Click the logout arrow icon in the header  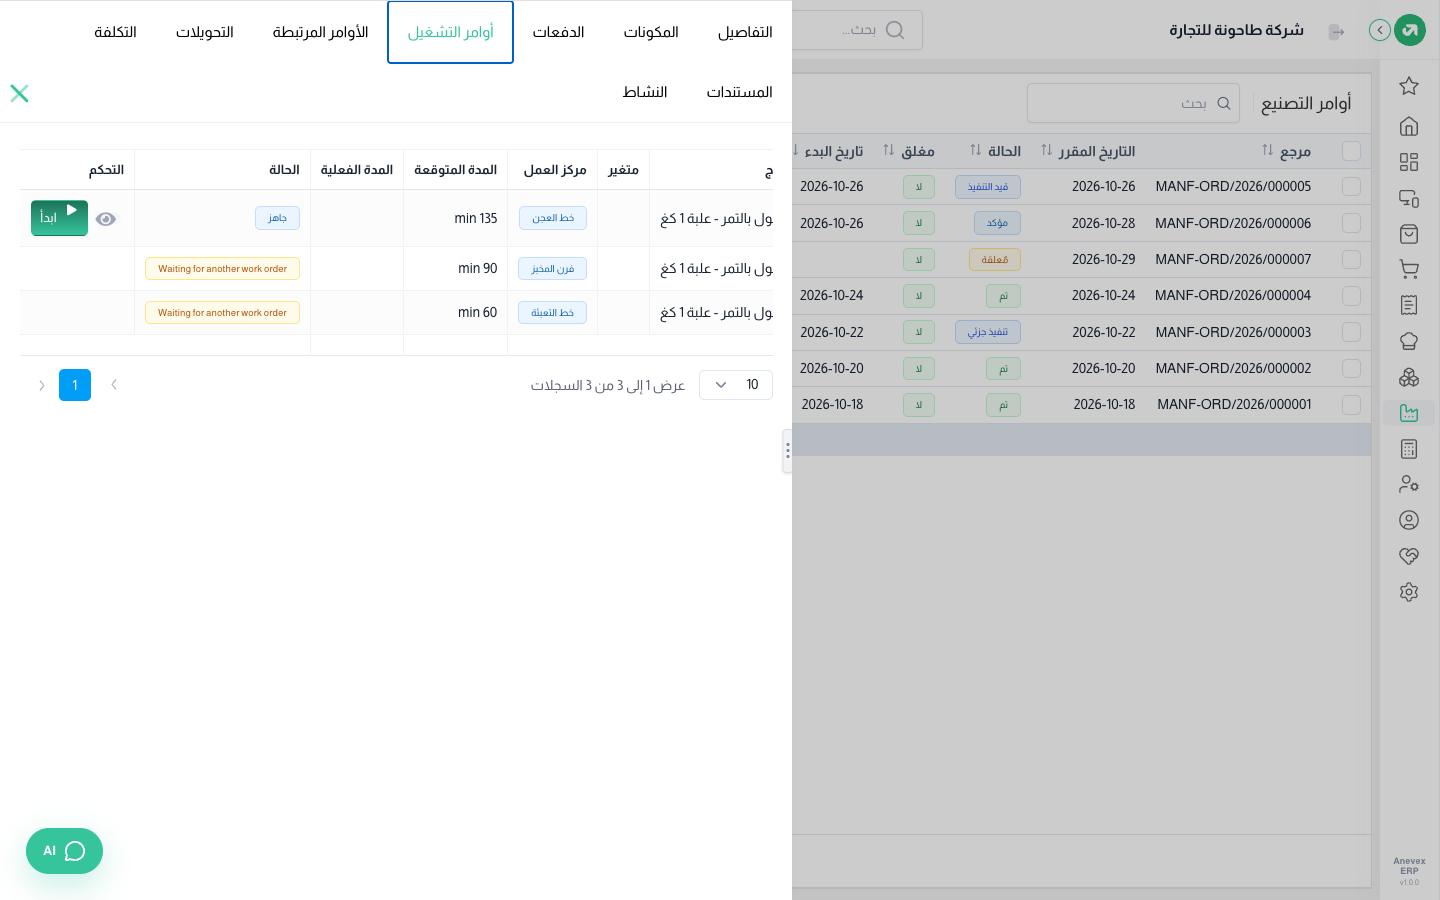[1336, 32]
